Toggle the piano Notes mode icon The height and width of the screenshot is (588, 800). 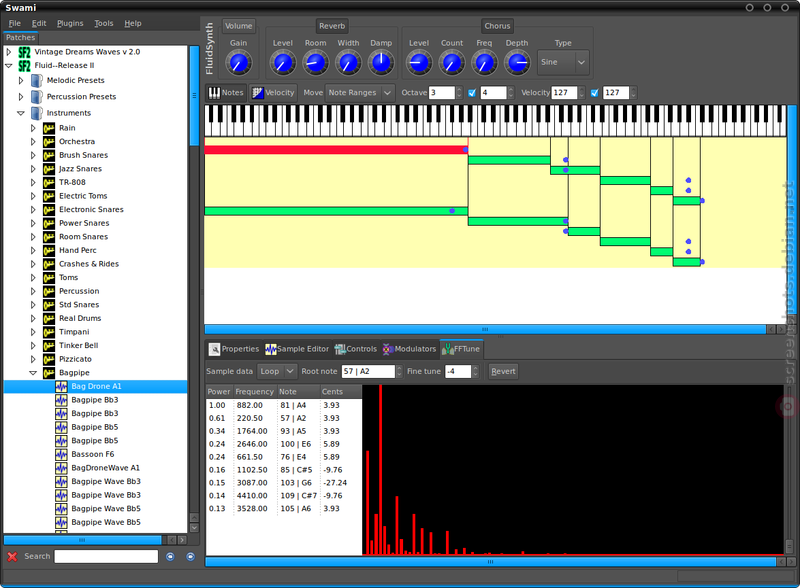pyautogui.click(x=214, y=92)
